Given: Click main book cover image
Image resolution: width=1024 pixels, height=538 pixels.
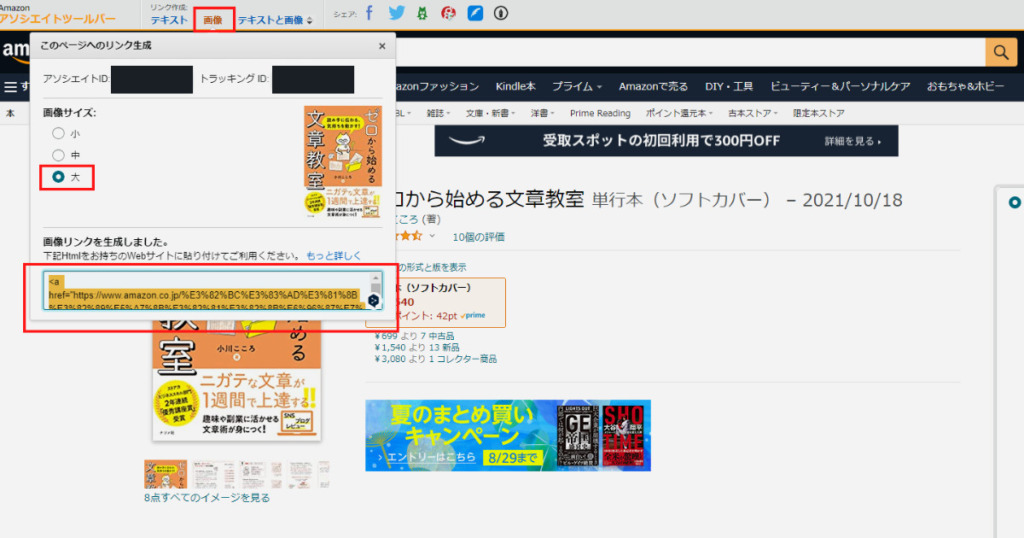Looking at the screenshot, I should point(236,382).
